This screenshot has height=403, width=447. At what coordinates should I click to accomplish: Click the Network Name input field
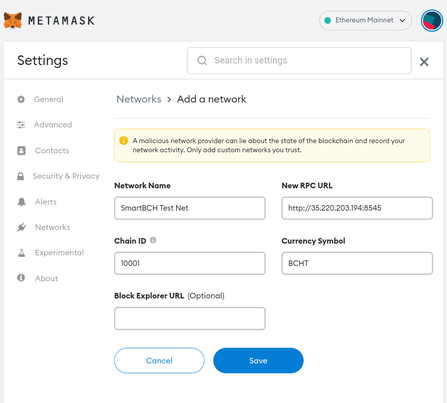tap(190, 208)
